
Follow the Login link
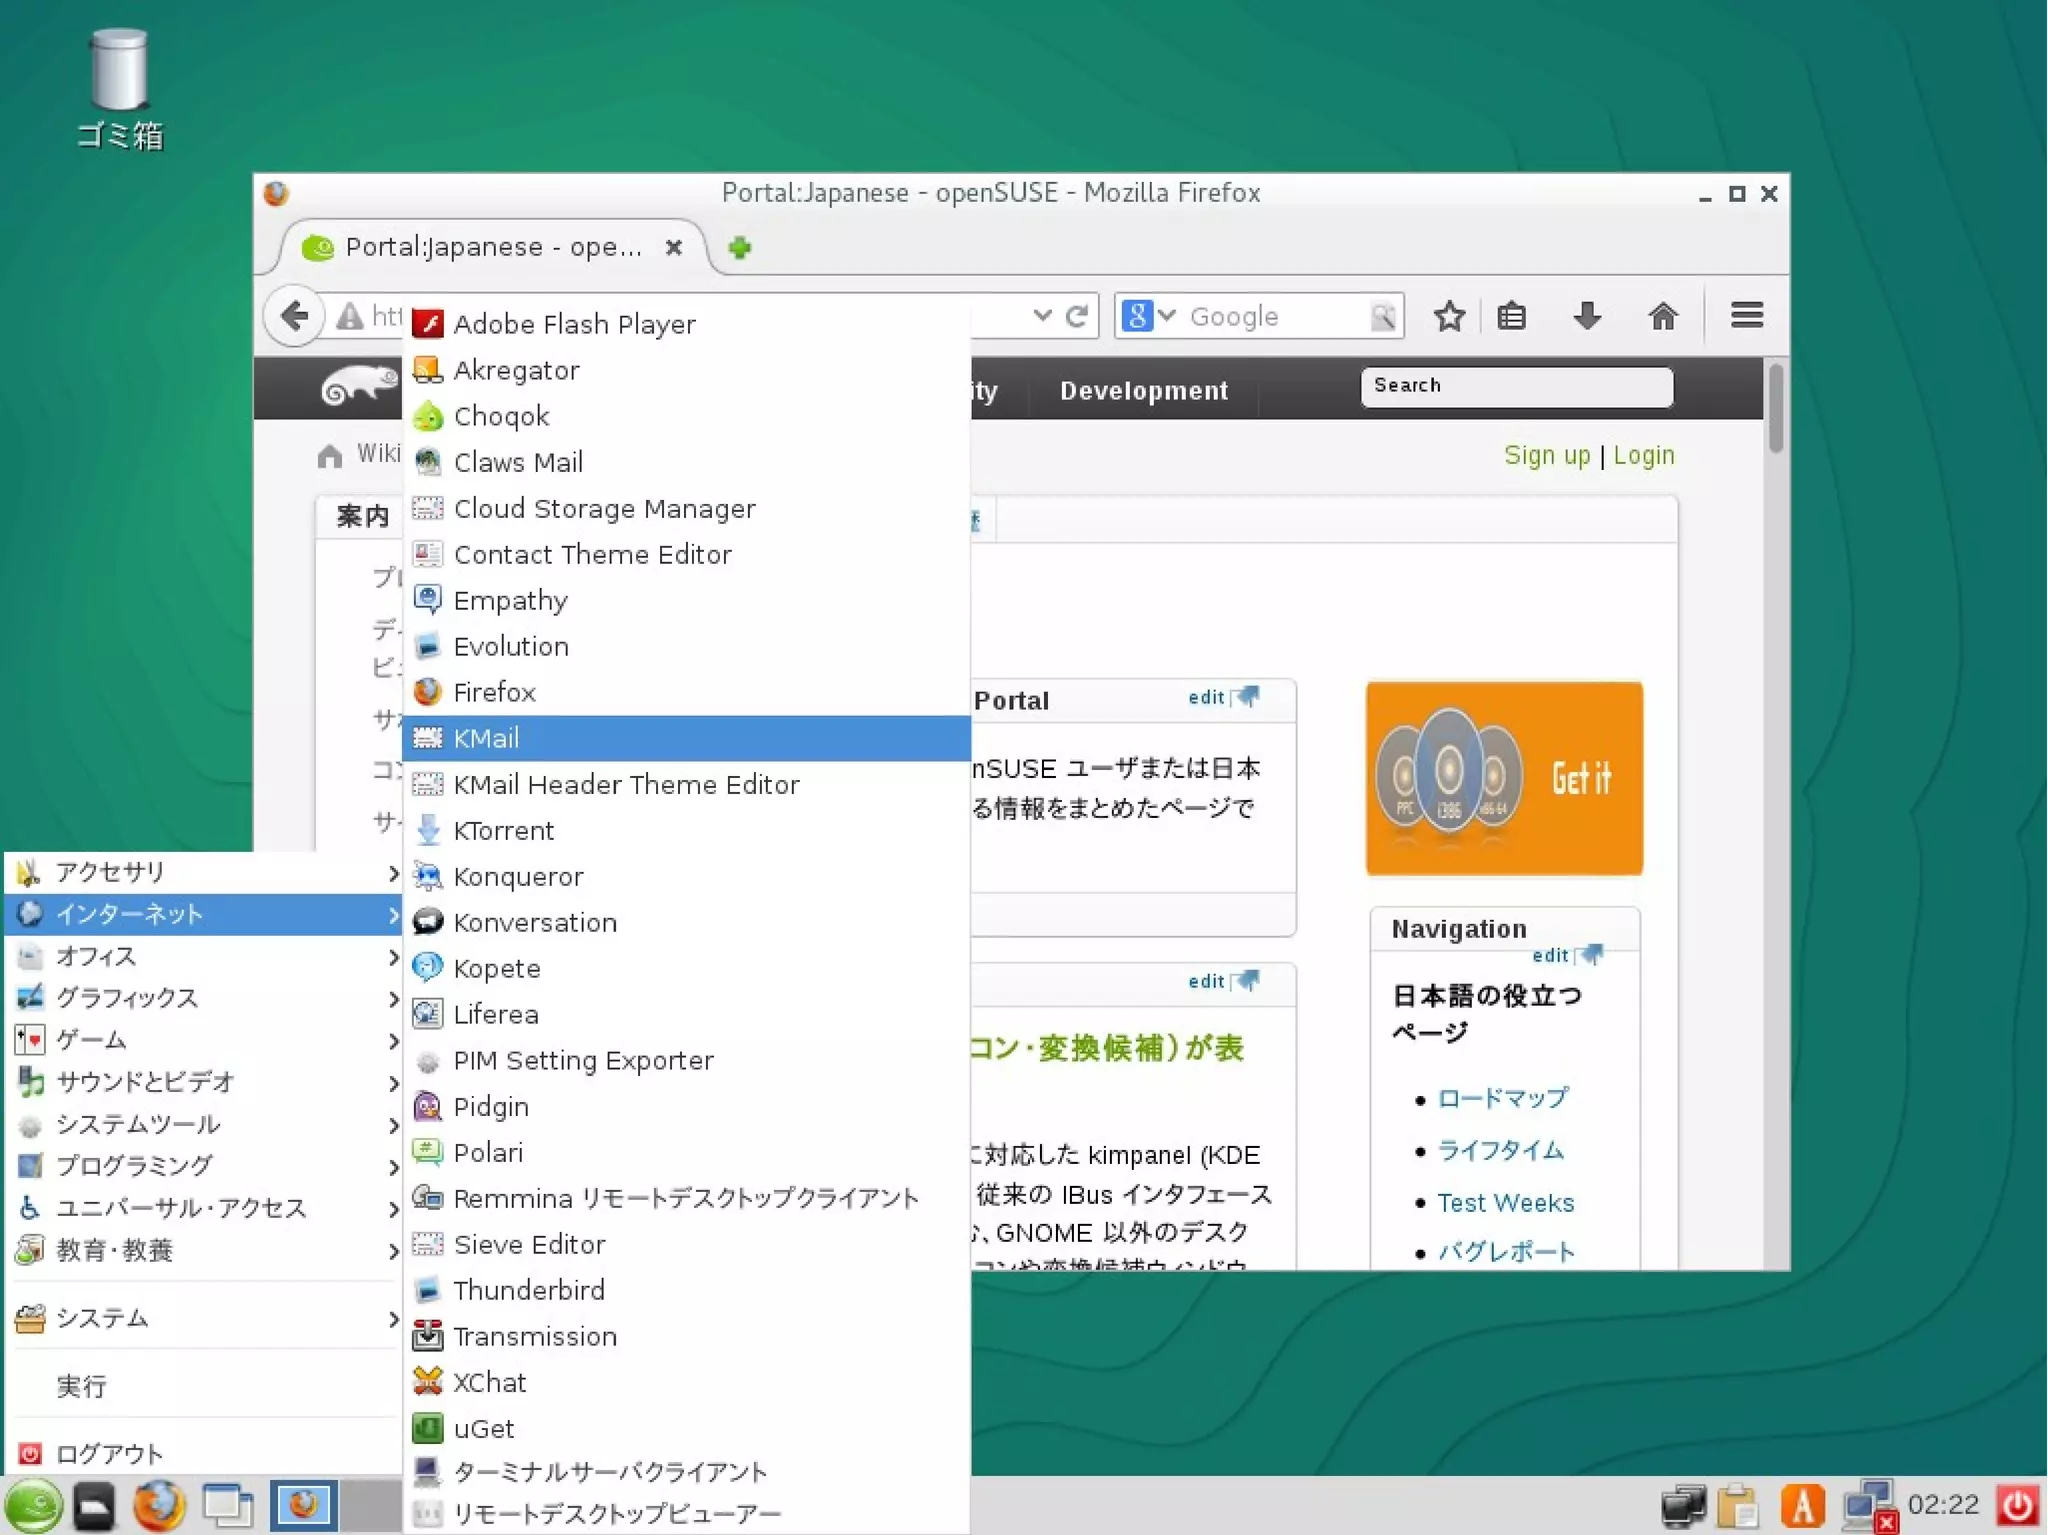click(1643, 455)
